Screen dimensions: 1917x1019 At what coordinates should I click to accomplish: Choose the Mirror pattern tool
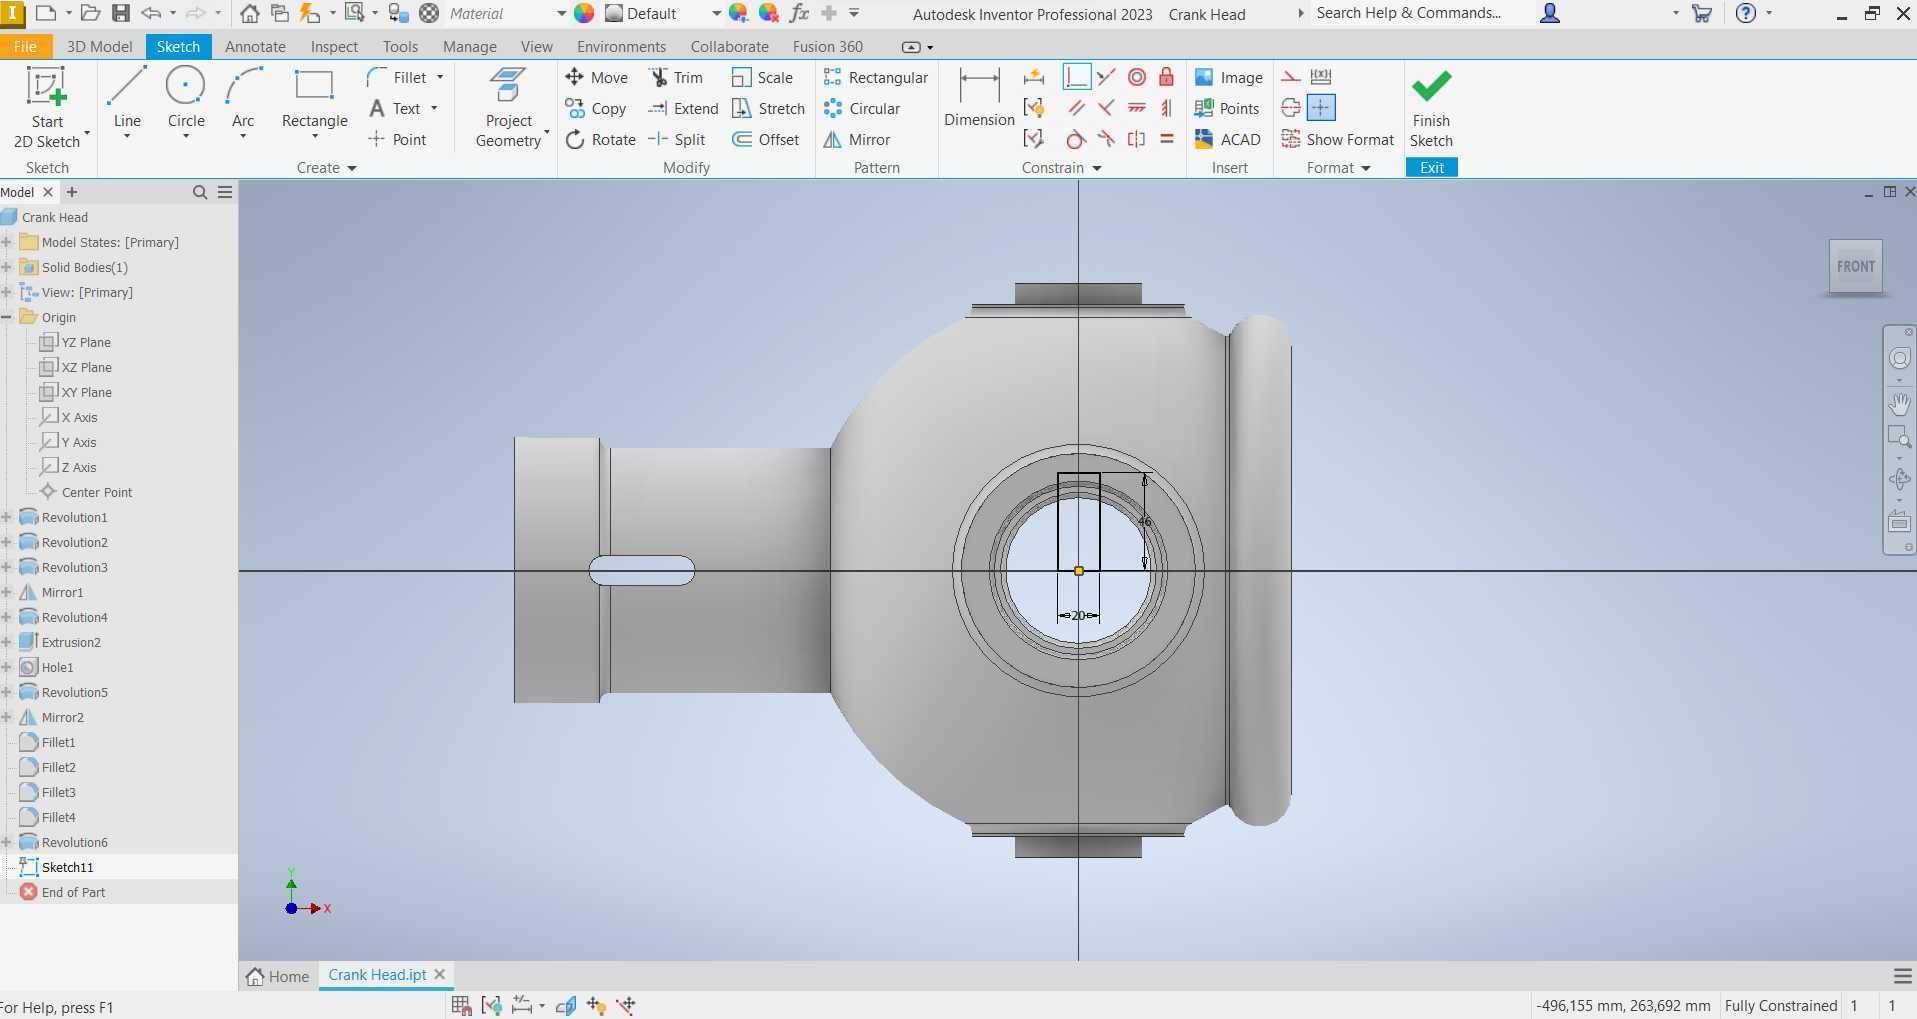click(857, 139)
